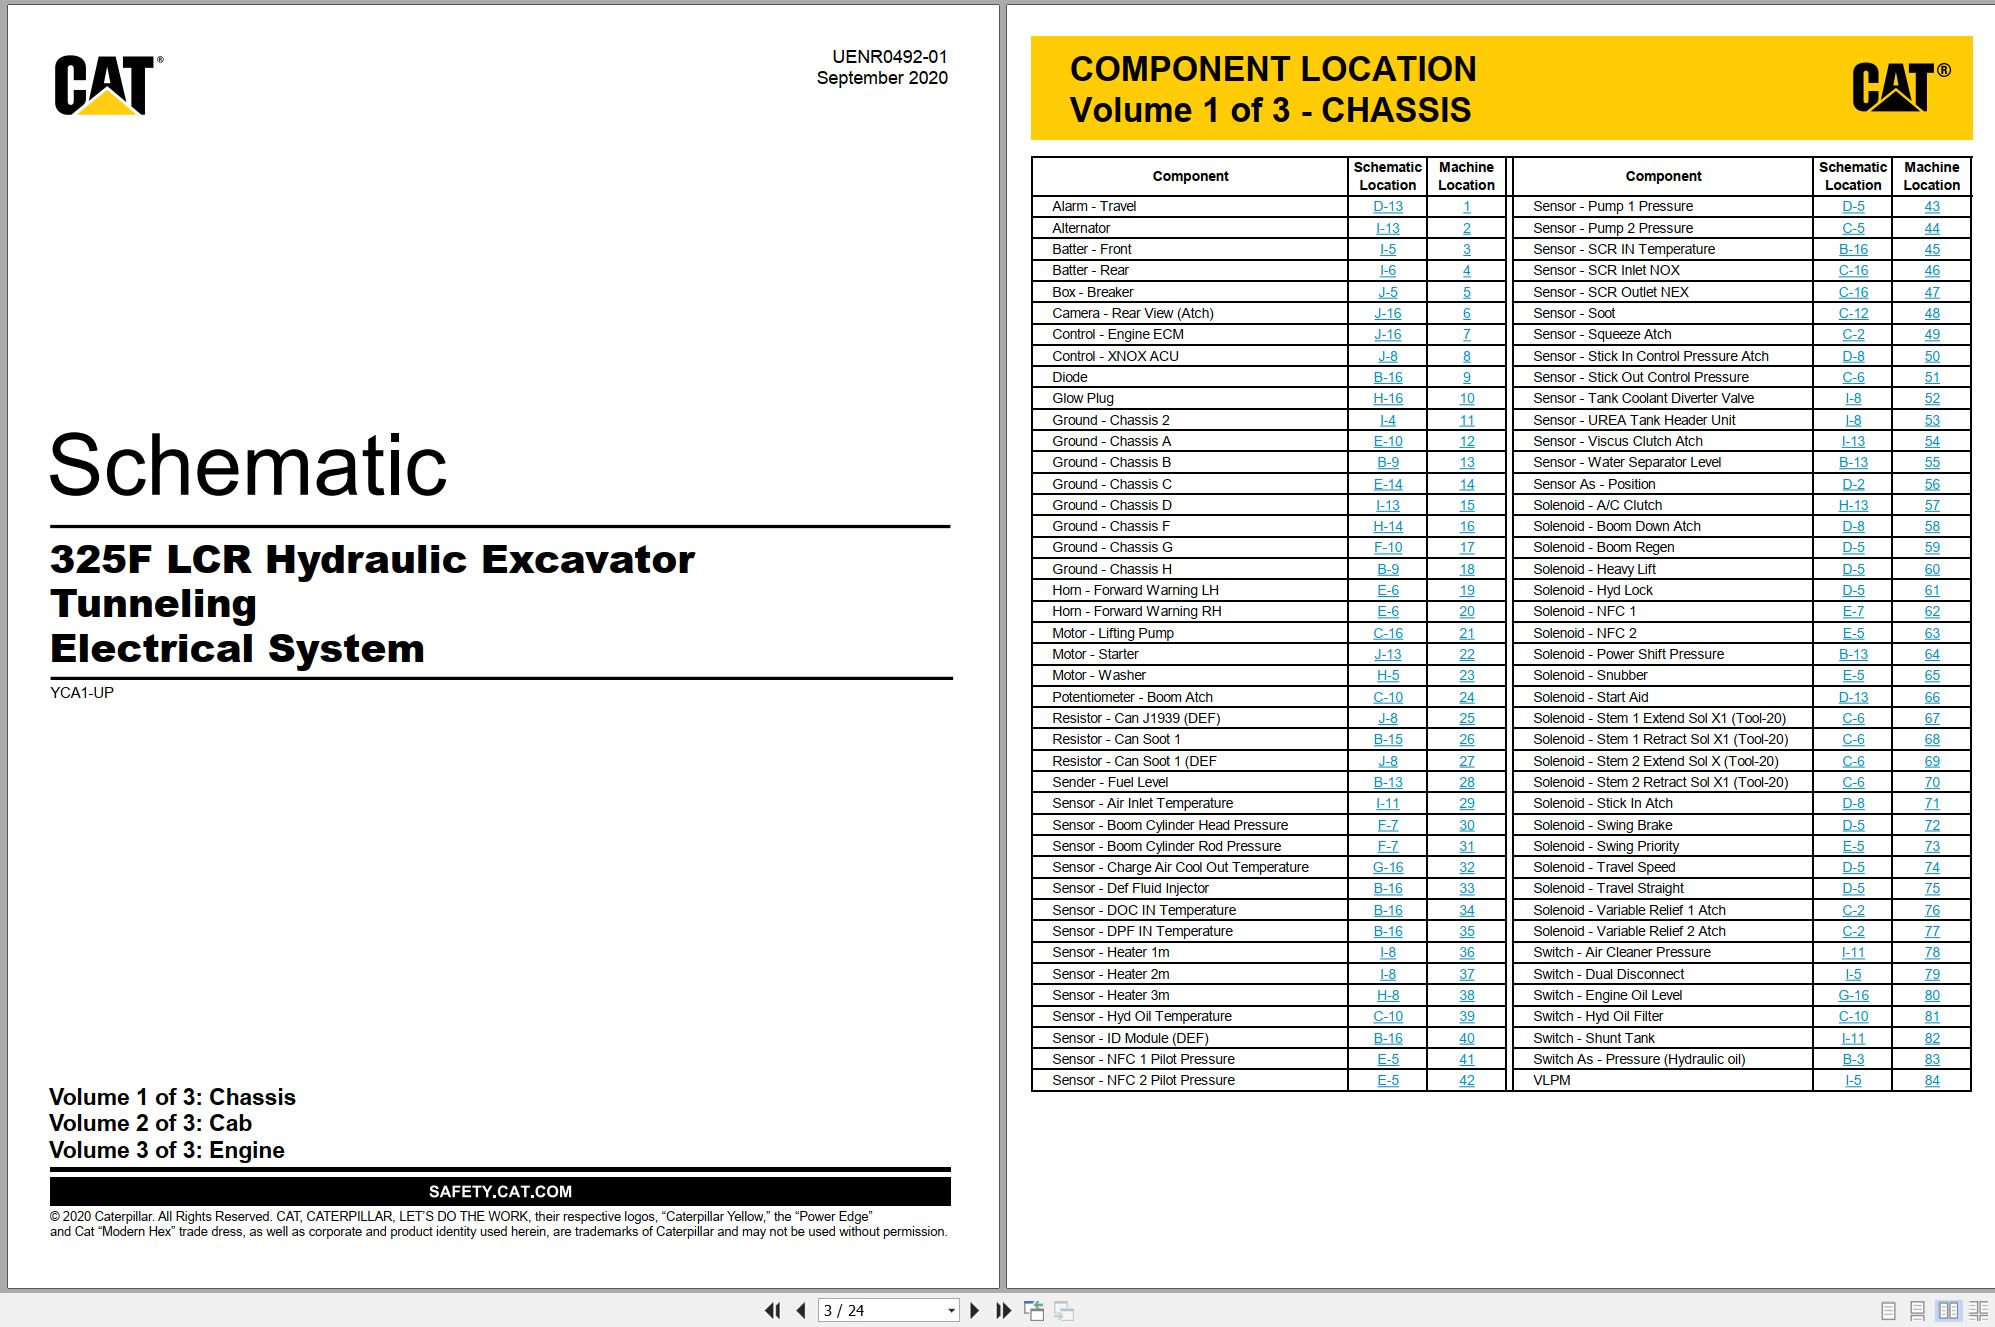Open machine location 81 for Switch - Hyd Oil Filter
Viewport: 1995px width, 1327px height.
tap(1931, 1016)
